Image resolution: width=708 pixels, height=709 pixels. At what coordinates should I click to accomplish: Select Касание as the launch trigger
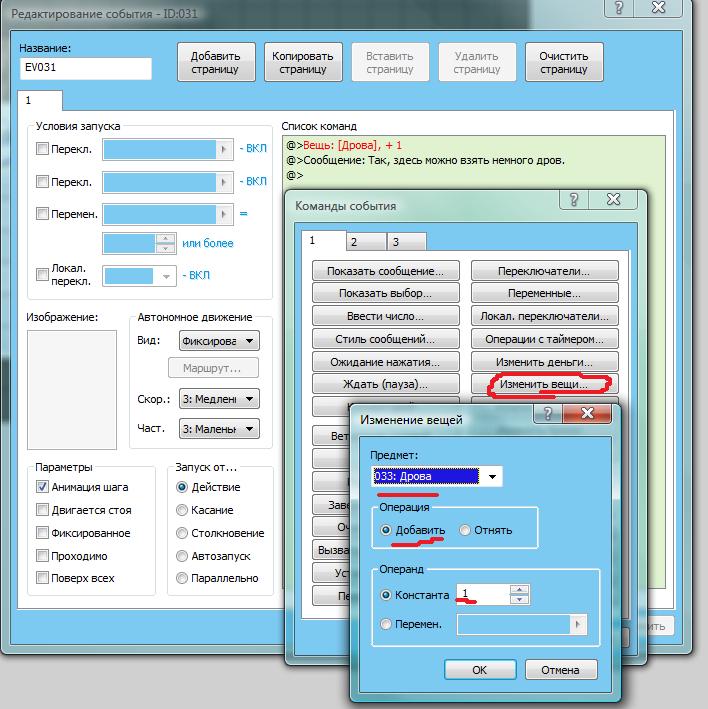182,510
